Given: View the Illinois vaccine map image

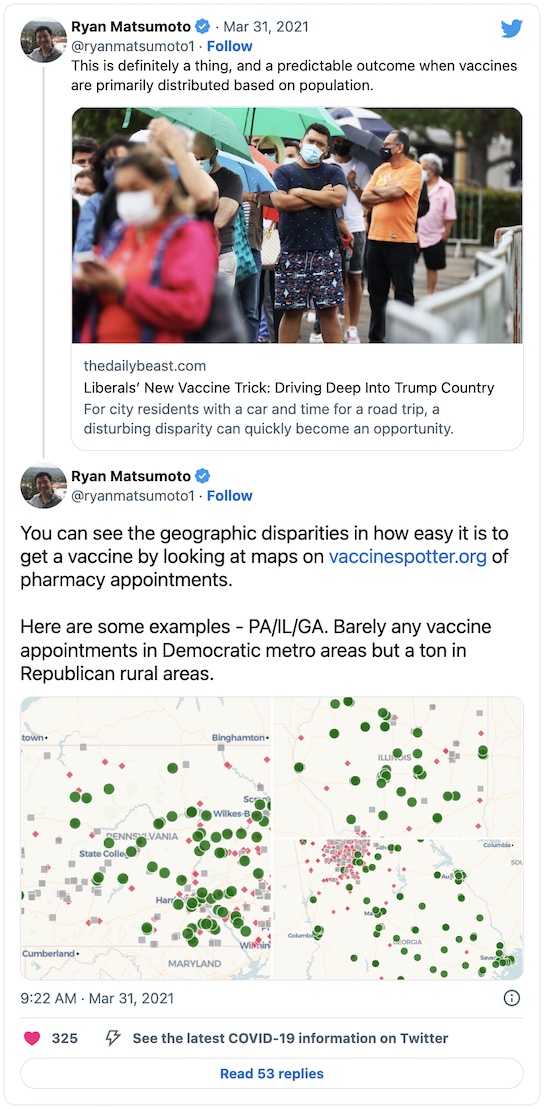Looking at the screenshot, I should (x=399, y=767).
